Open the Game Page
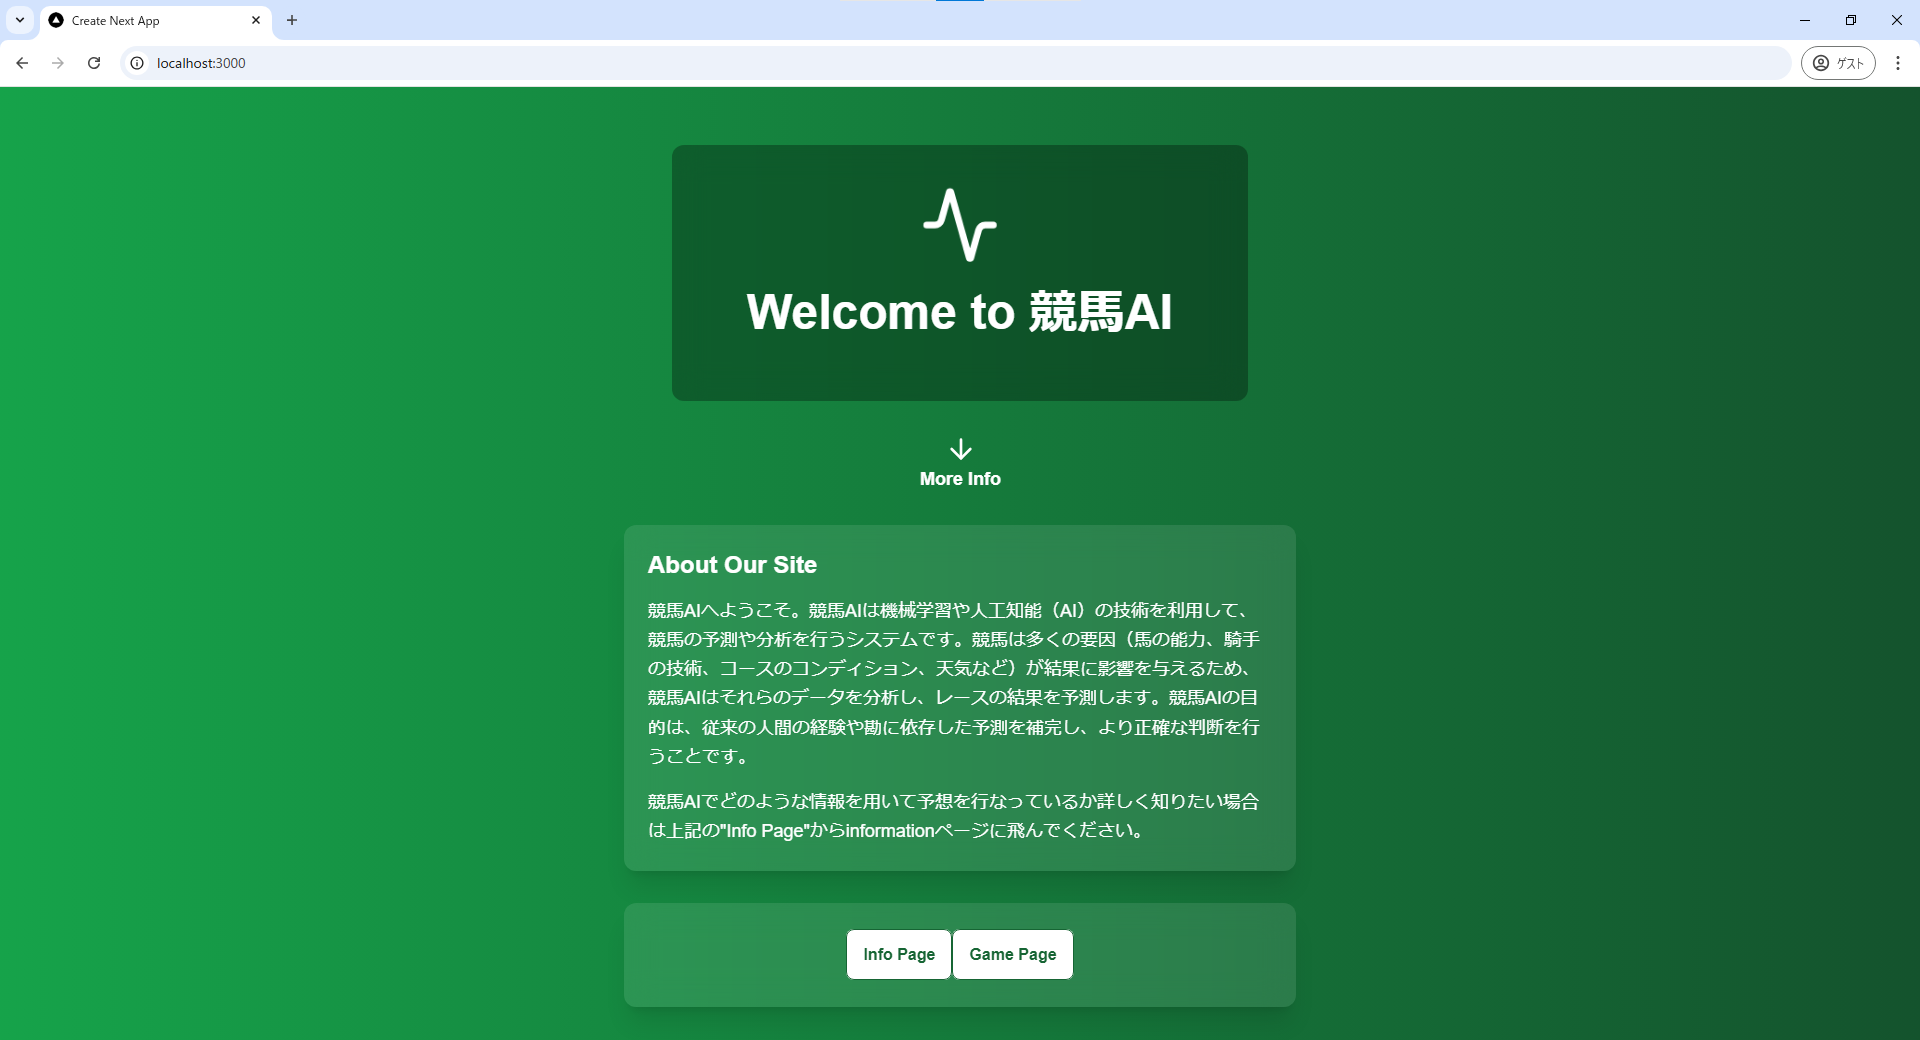Screen dimensions: 1920x1040 pos(1012,954)
